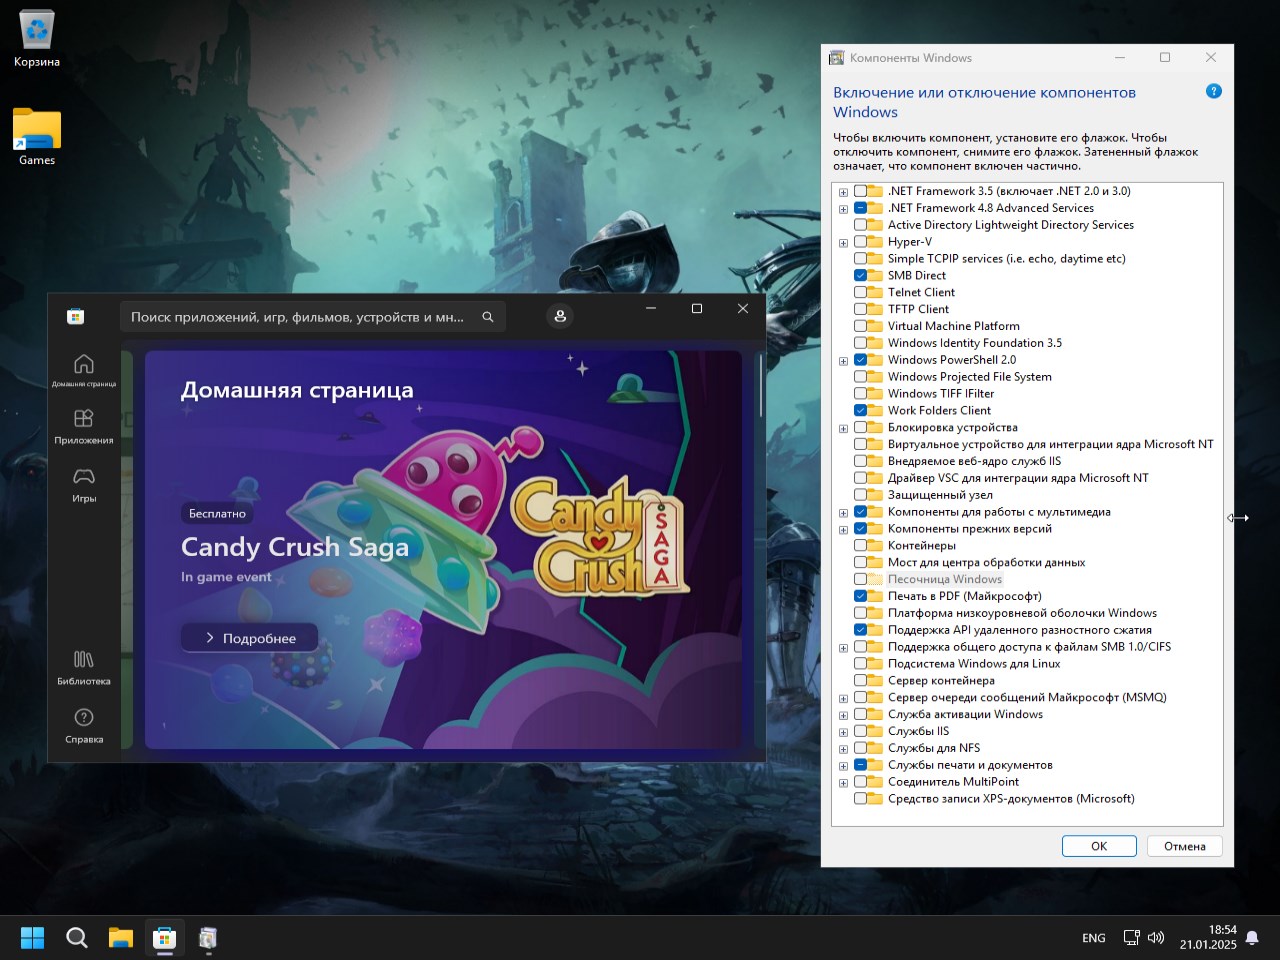Enable Подсистема Windows для Linux checkbox

[860, 664]
